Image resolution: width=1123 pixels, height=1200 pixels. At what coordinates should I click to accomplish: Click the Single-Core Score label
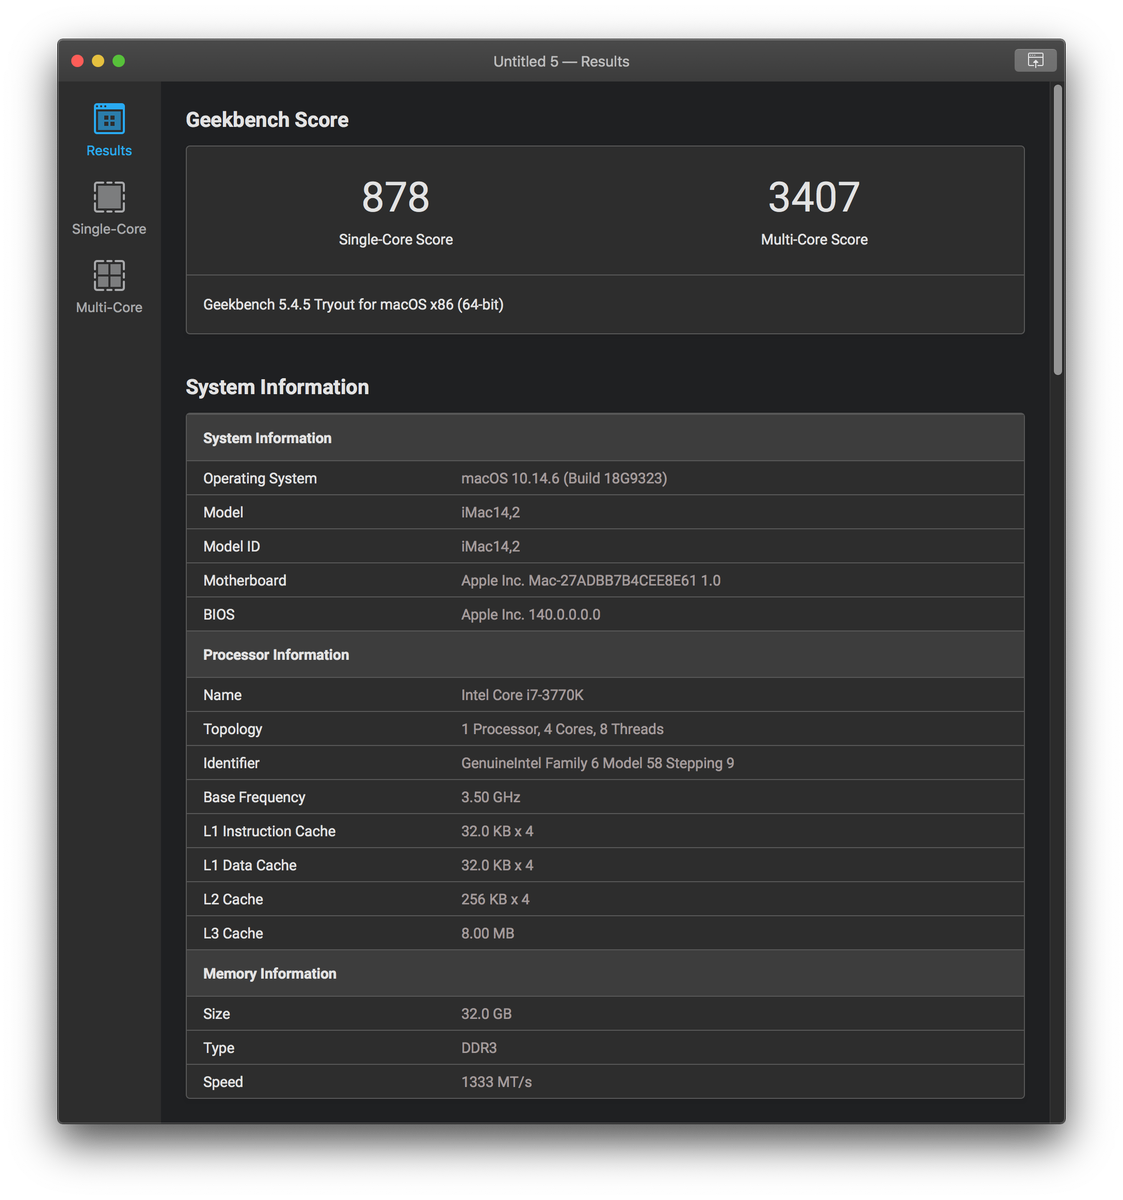tap(396, 240)
